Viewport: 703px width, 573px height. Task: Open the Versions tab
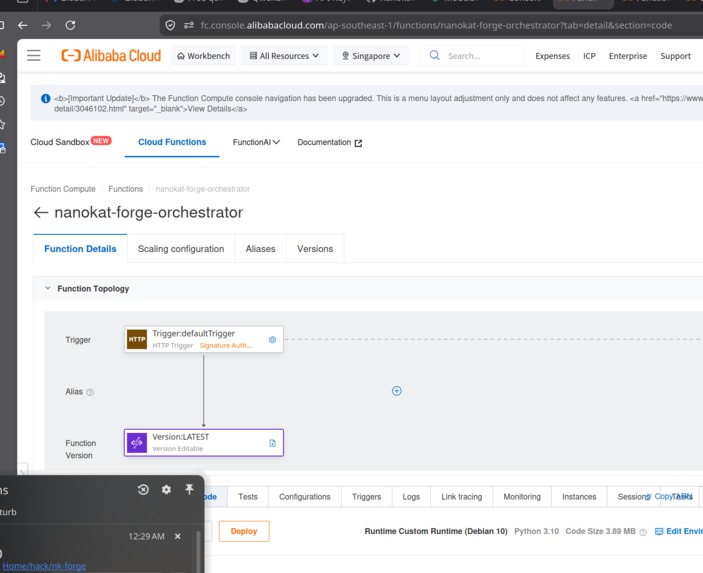[315, 249]
